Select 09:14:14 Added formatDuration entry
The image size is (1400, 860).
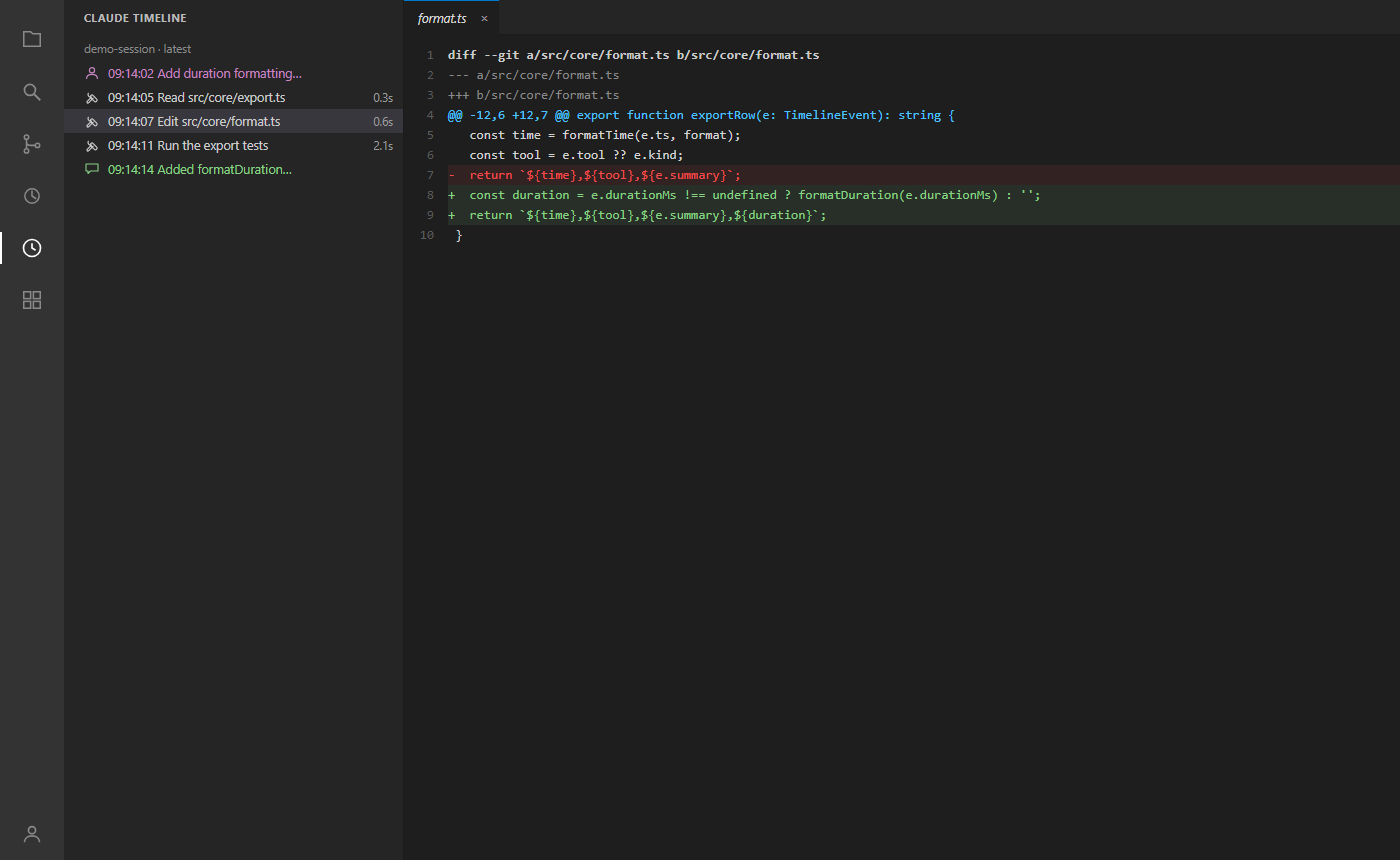[x=234, y=169]
